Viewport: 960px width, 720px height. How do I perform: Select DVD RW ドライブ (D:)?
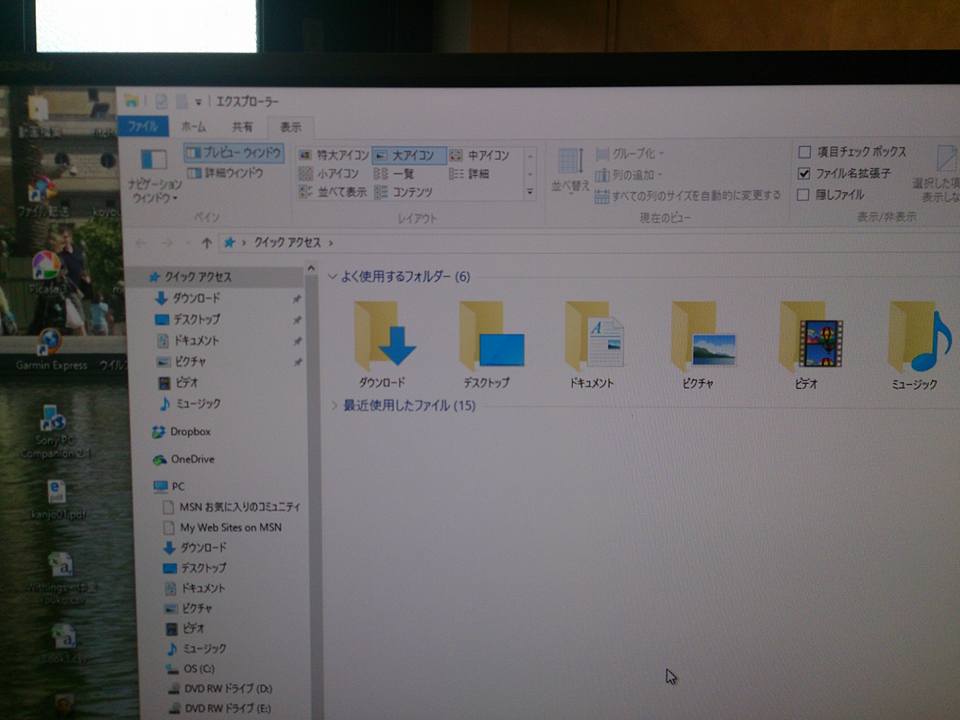pyautogui.click(x=220, y=689)
